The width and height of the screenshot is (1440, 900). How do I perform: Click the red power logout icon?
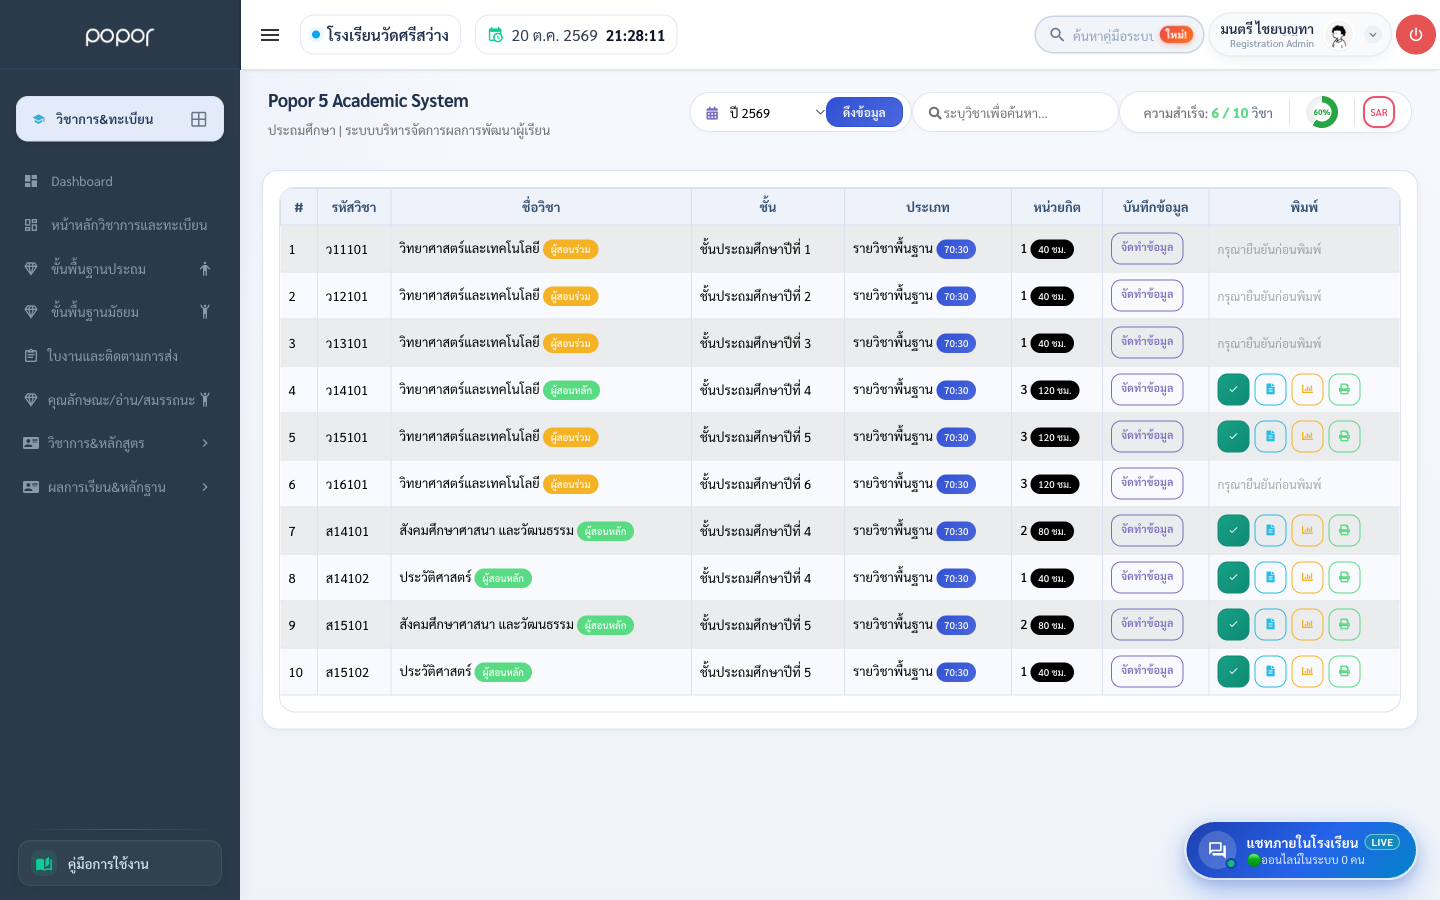1415,35
